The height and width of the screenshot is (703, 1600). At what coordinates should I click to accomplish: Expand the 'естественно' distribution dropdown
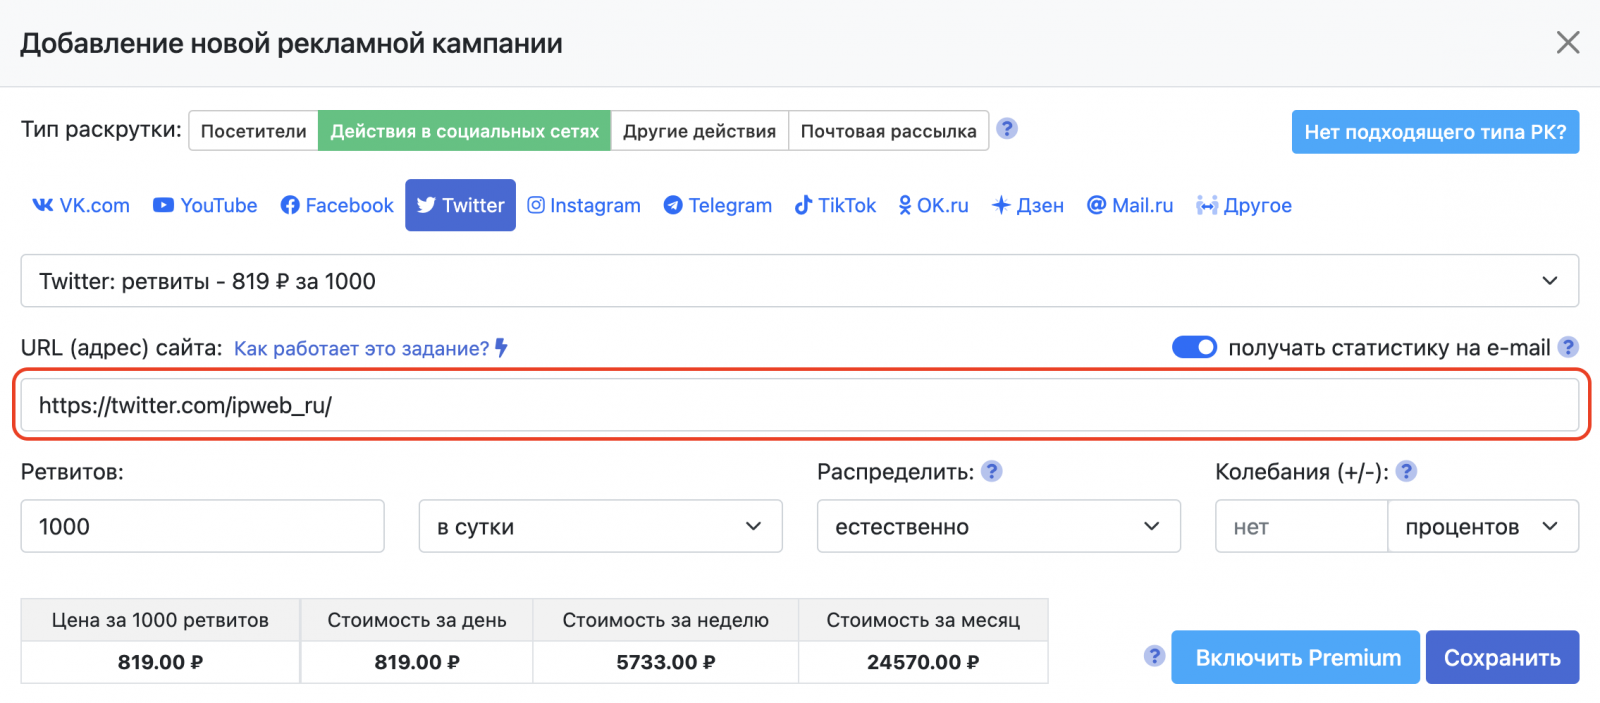tap(998, 527)
